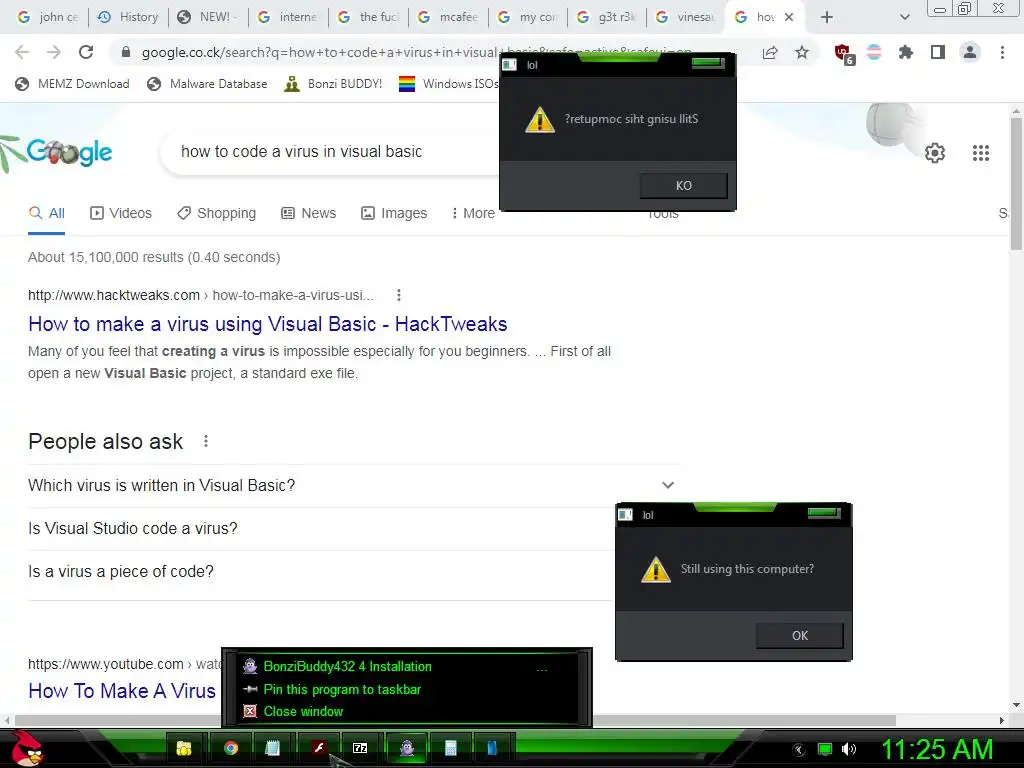
Task: Toggle the browser side panel
Action: [938, 52]
